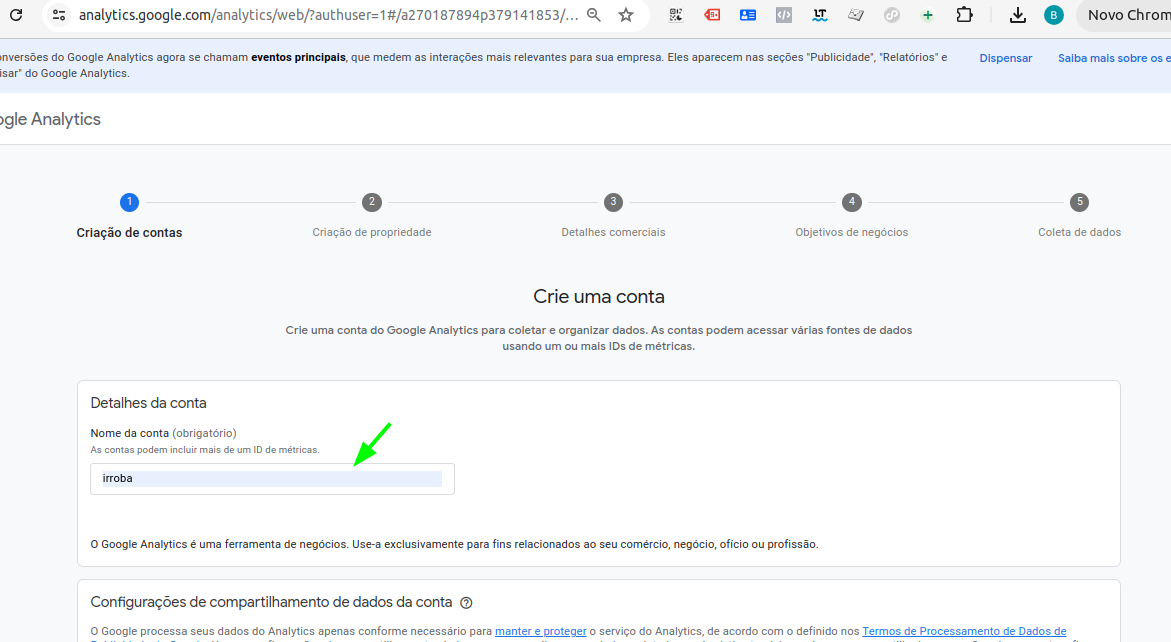The image size is (1171, 642).
Task: Open the gray link circle extension icon
Action: pos(891,15)
